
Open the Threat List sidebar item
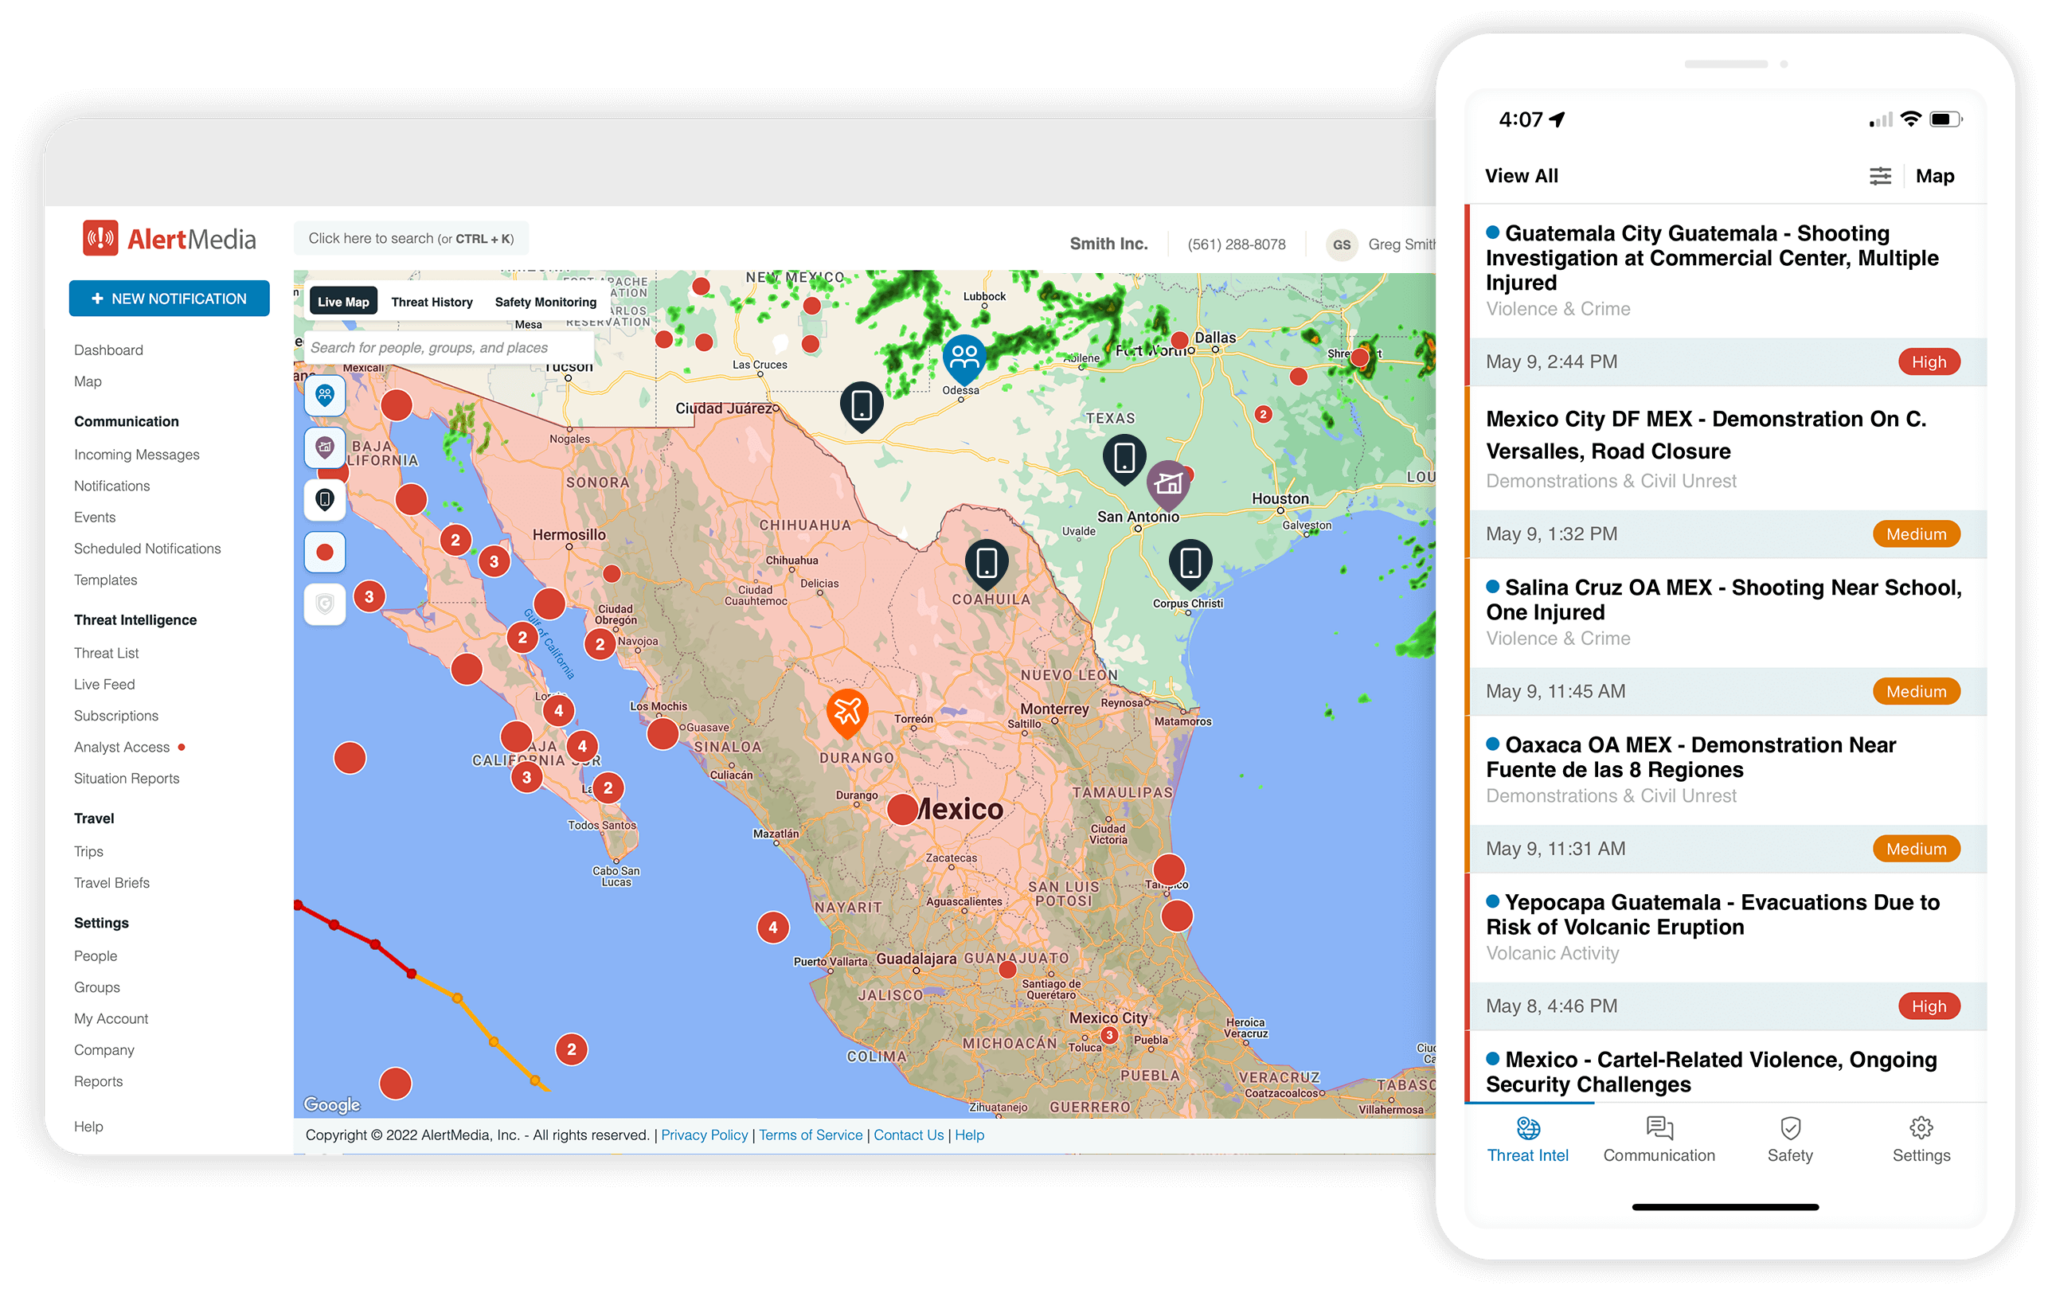click(106, 653)
